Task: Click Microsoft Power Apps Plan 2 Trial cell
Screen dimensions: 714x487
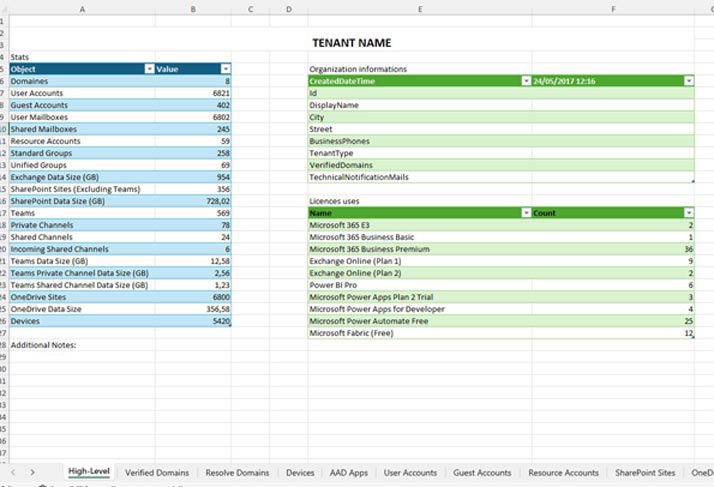Action: click(x=420, y=297)
